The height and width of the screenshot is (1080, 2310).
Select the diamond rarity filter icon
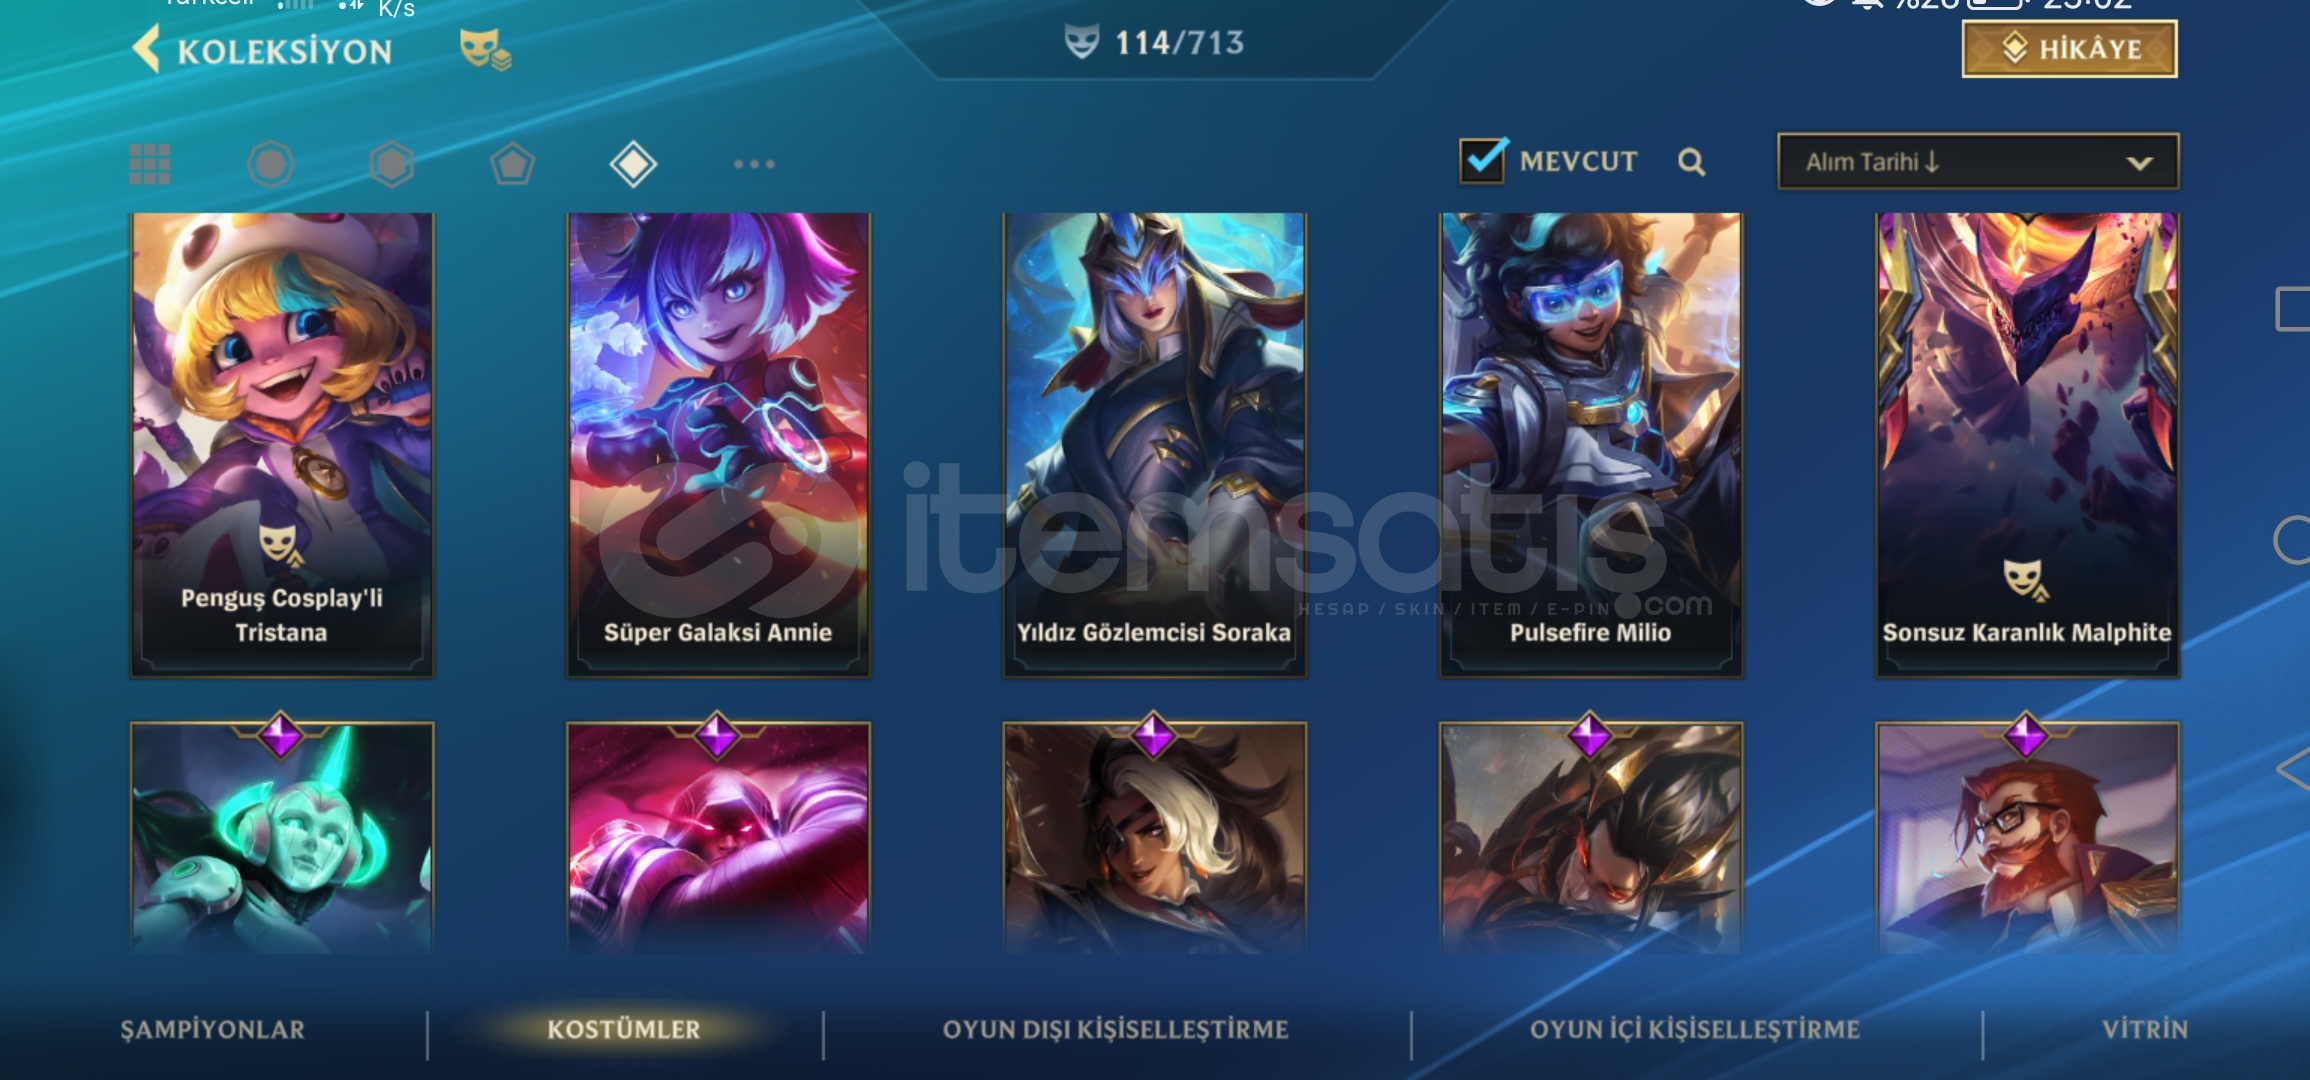pos(633,164)
